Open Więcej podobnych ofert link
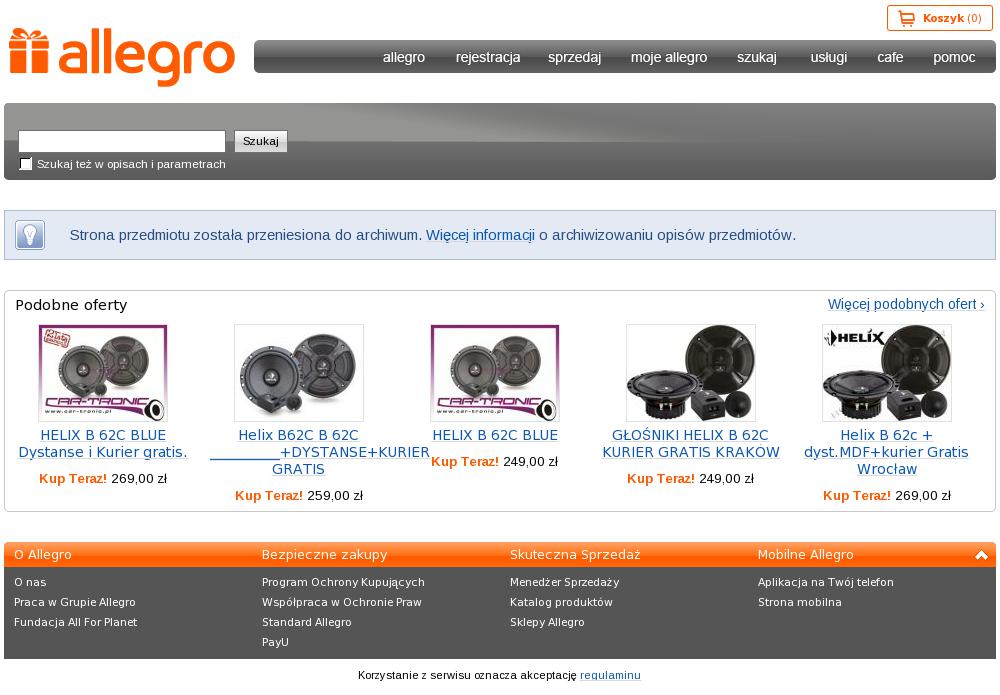Image resolution: width=1000 pixels, height=695 pixels. point(906,304)
